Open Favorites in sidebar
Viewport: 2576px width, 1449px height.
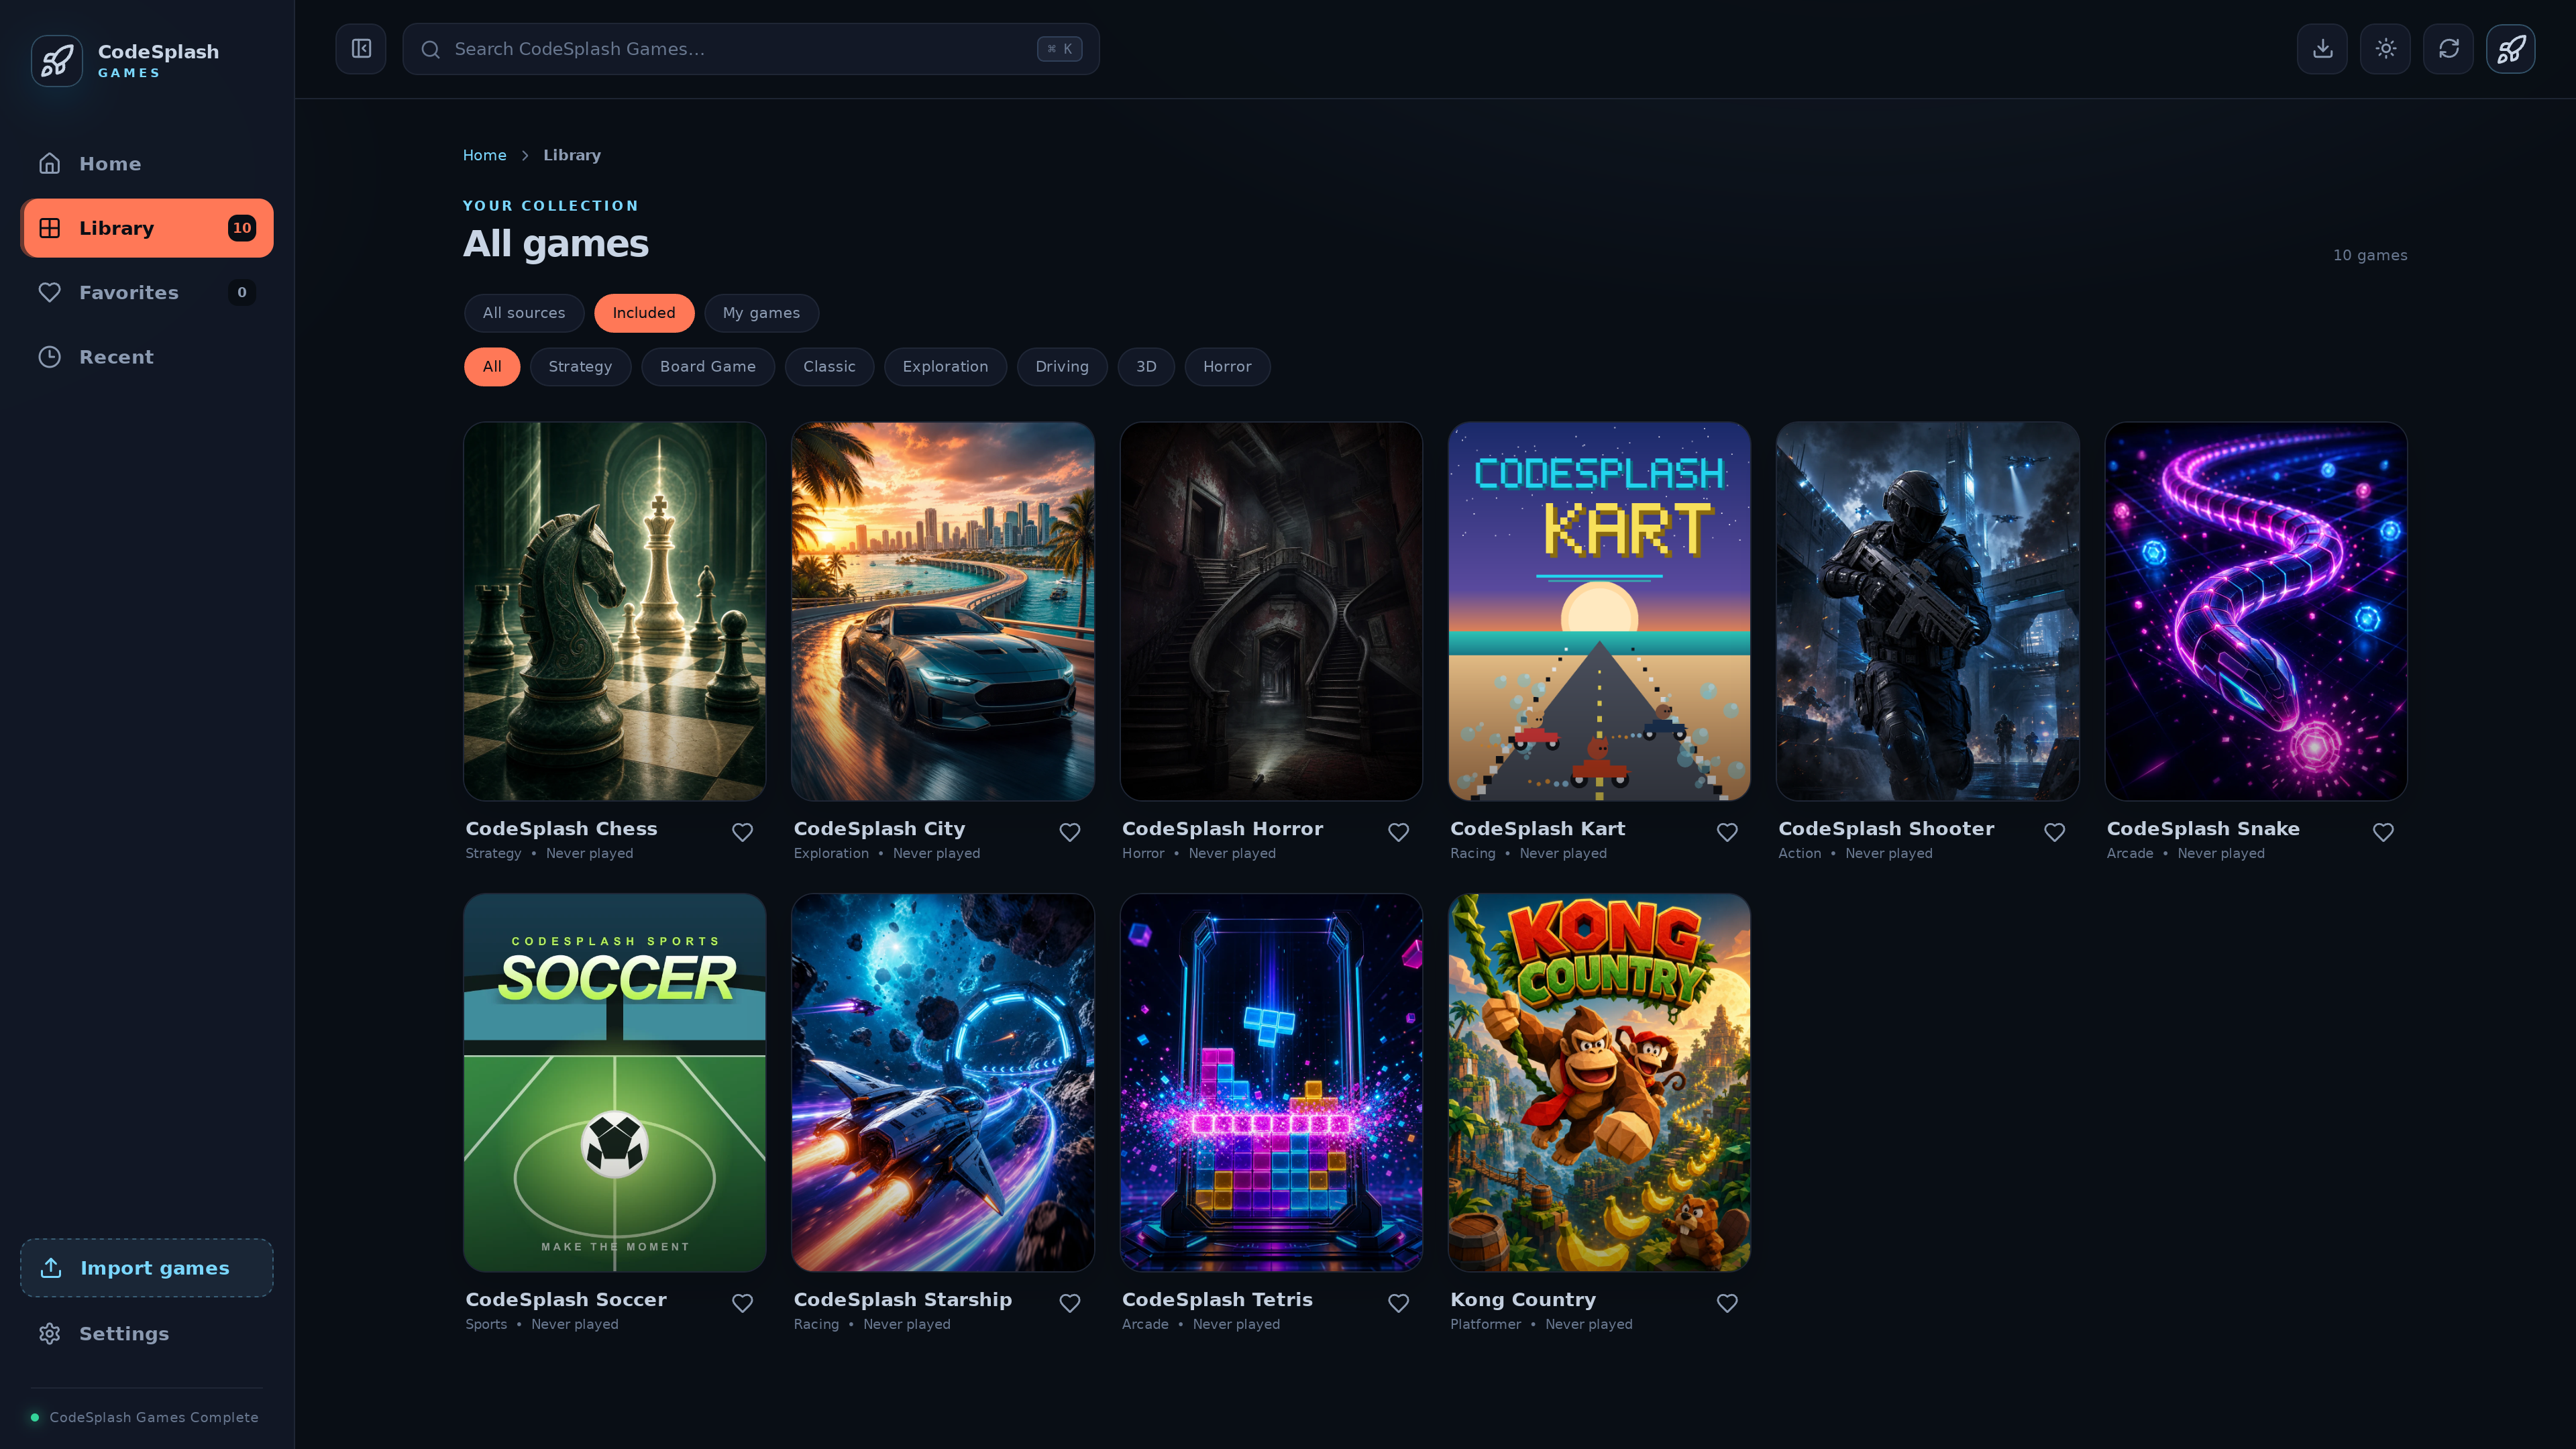pos(147,292)
